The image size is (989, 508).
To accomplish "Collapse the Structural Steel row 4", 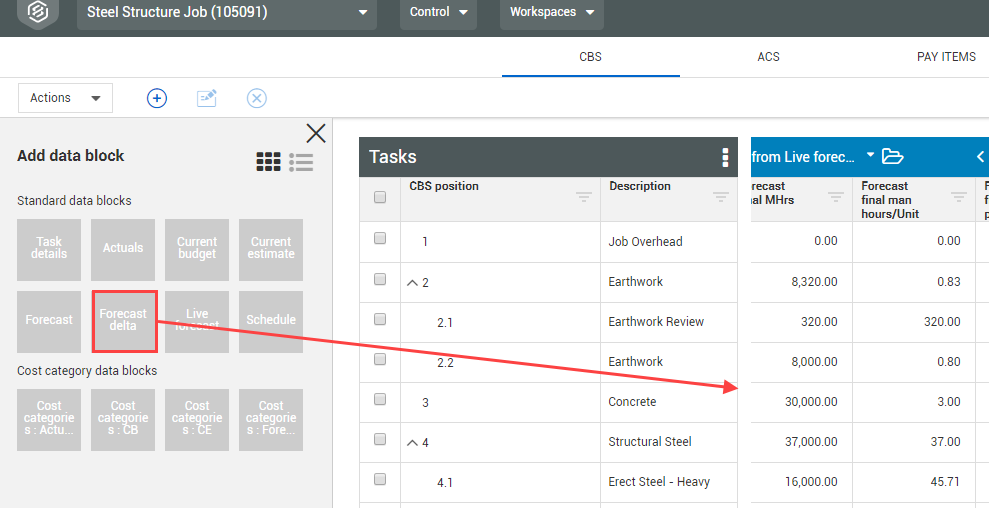I will tap(412, 442).
